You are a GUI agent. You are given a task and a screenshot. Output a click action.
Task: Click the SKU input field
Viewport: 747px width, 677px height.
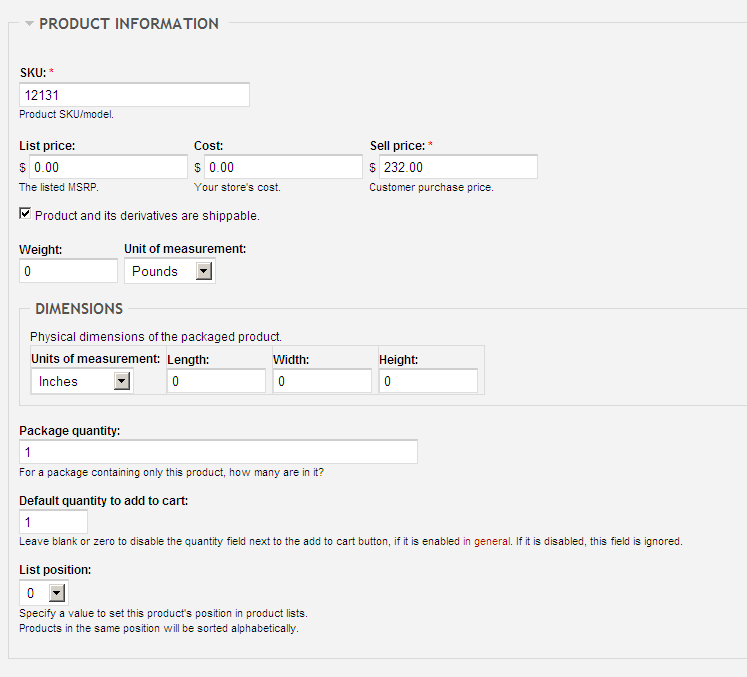point(134,95)
